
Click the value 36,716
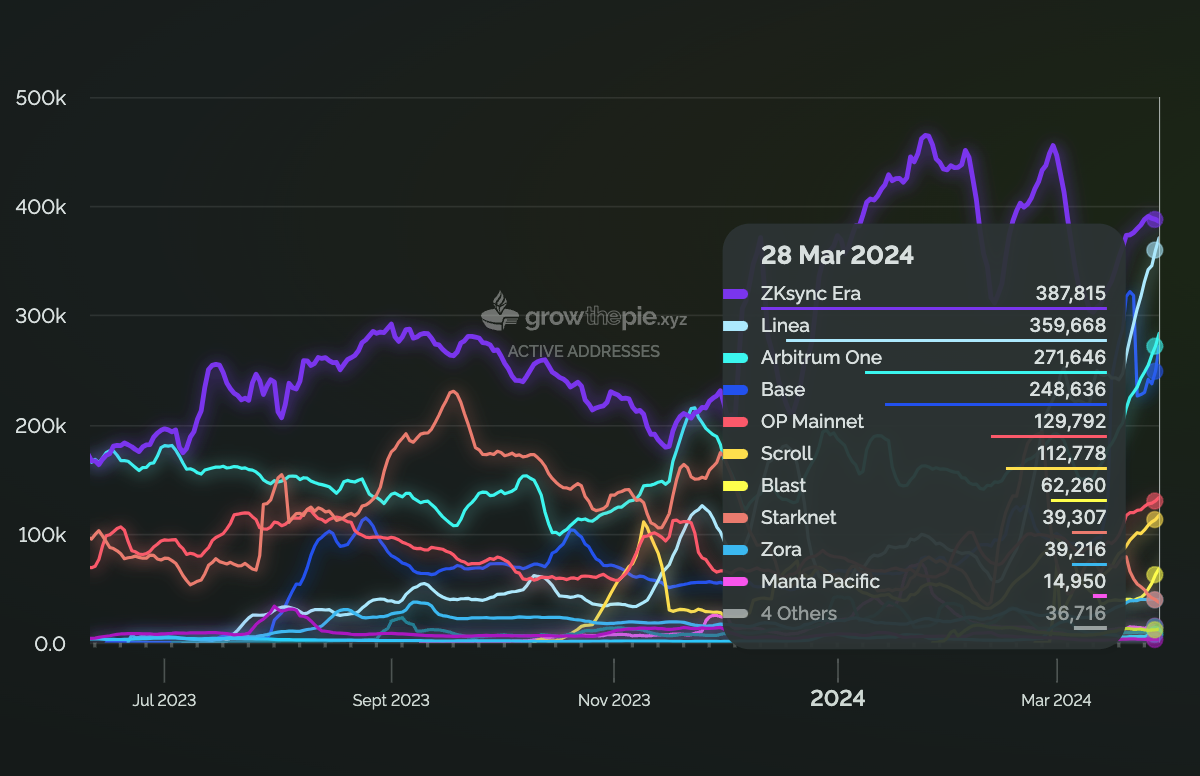[1076, 614]
